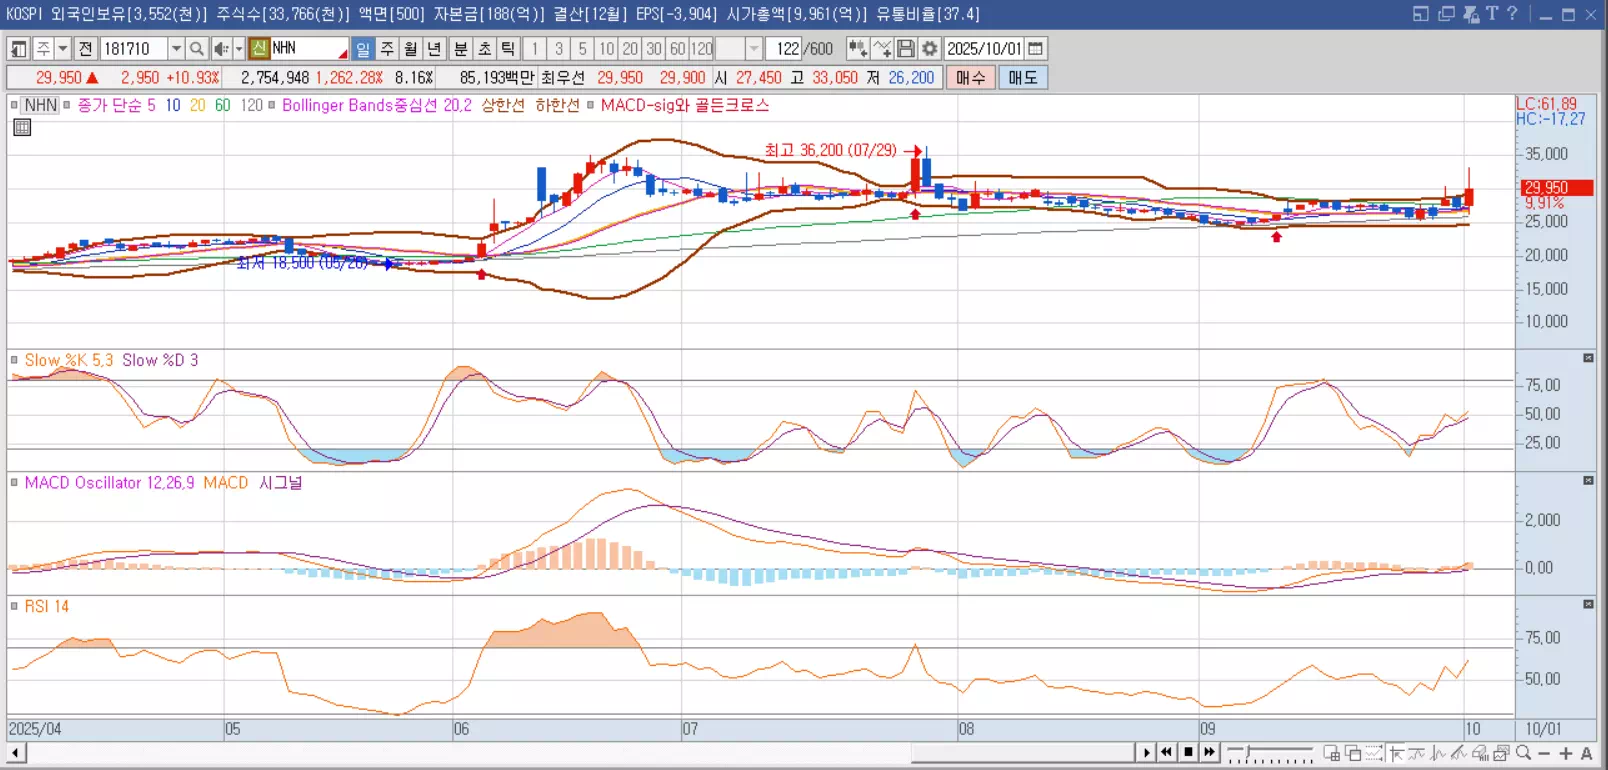Select interval preset 10
This screenshot has height=770, width=1608.
pyautogui.click(x=607, y=48)
